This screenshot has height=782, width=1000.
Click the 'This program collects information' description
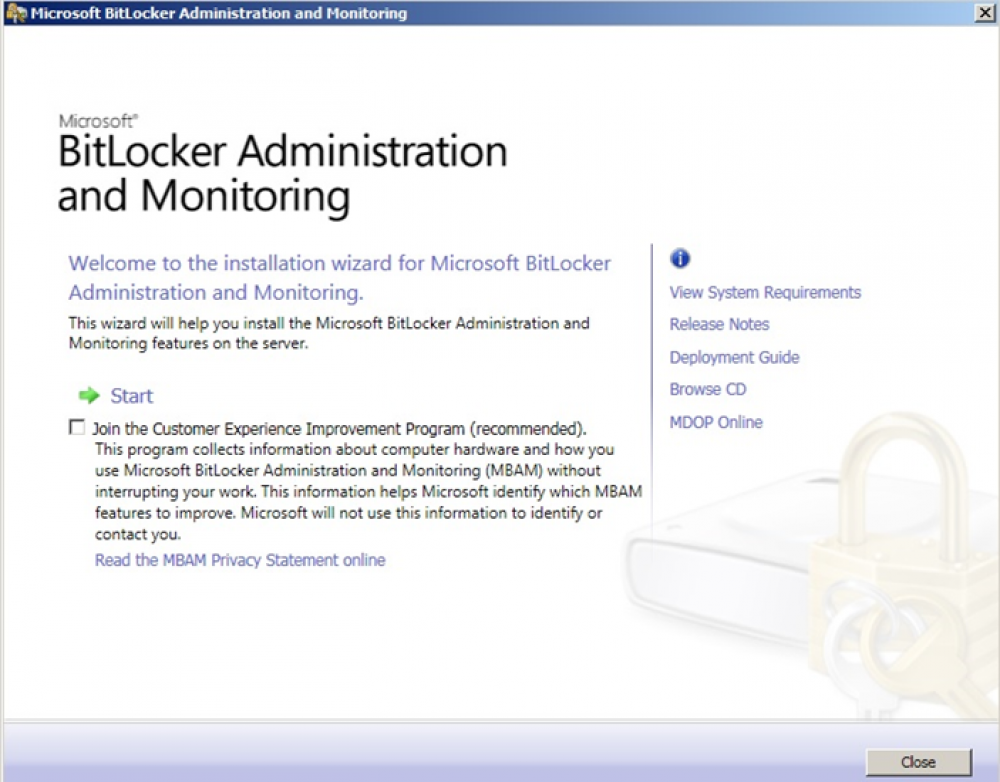pyautogui.click(x=368, y=491)
